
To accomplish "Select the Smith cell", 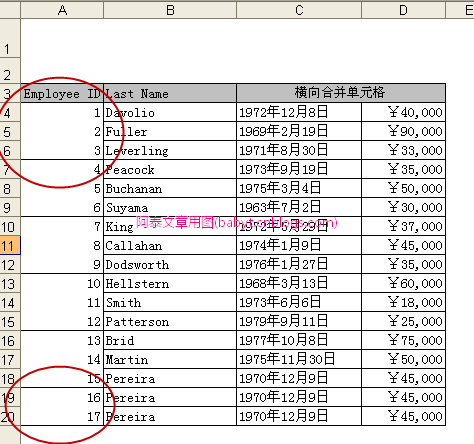I will (x=170, y=302).
